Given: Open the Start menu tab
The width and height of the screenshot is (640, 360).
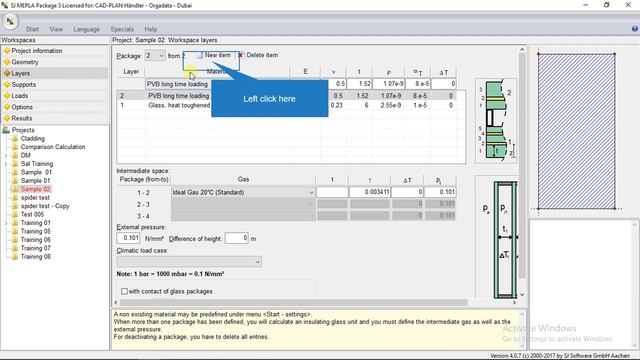Looking at the screenshot, I should point(32,29).
